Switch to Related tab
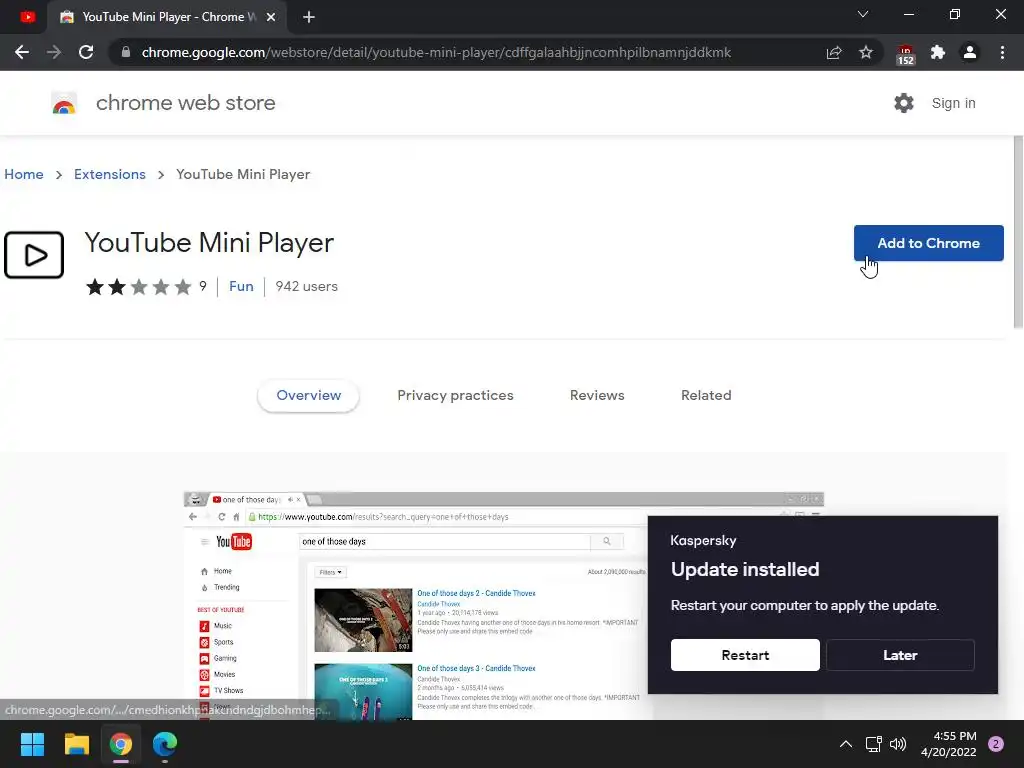This screenshot has width=1024, height=768. 706,395
